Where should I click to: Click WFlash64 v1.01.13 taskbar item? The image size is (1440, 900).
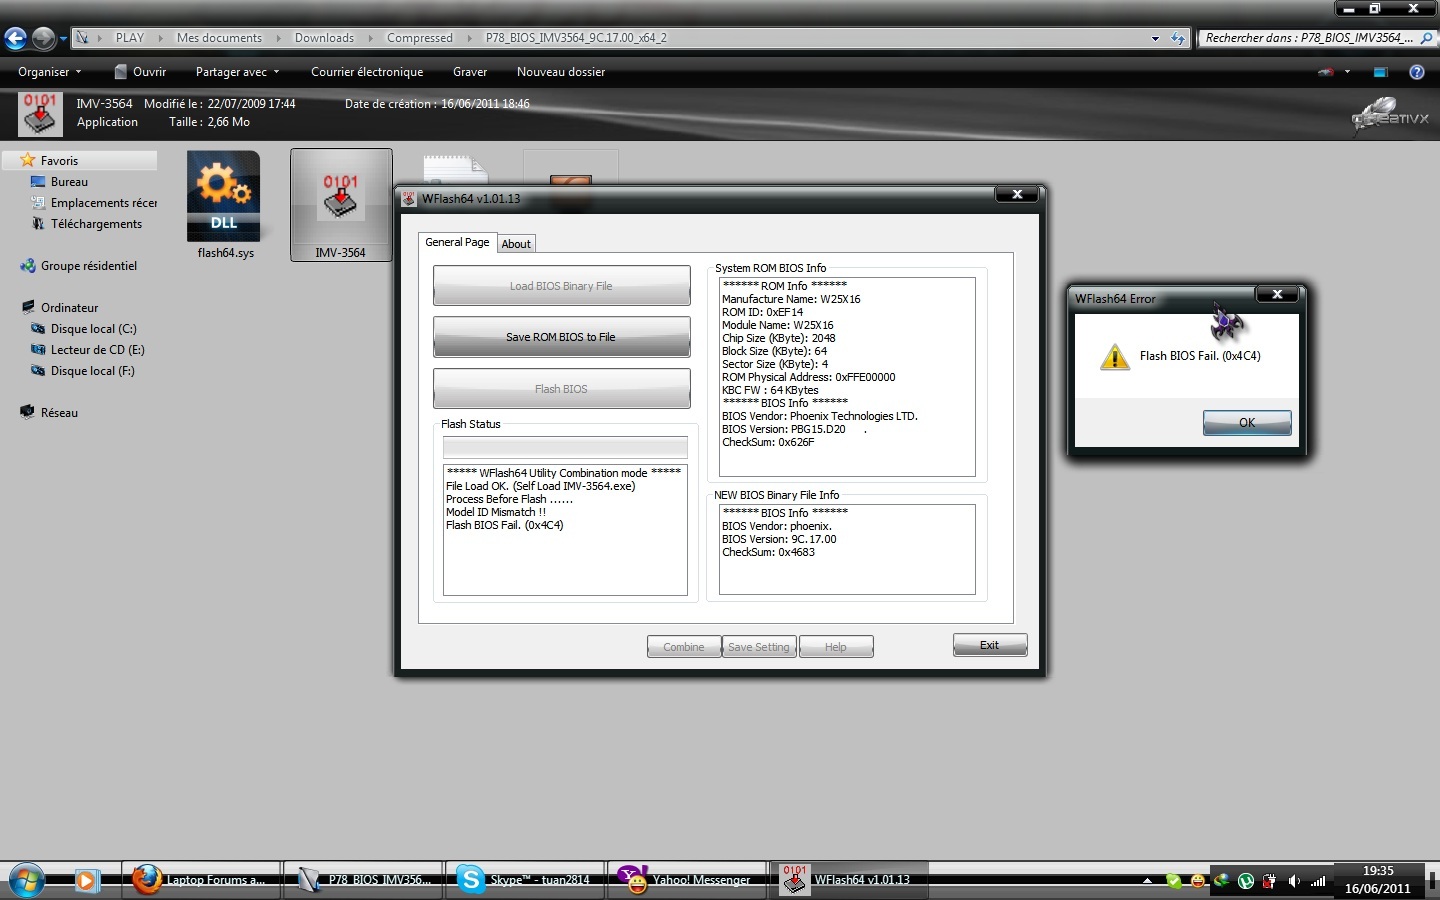point(849,880)
